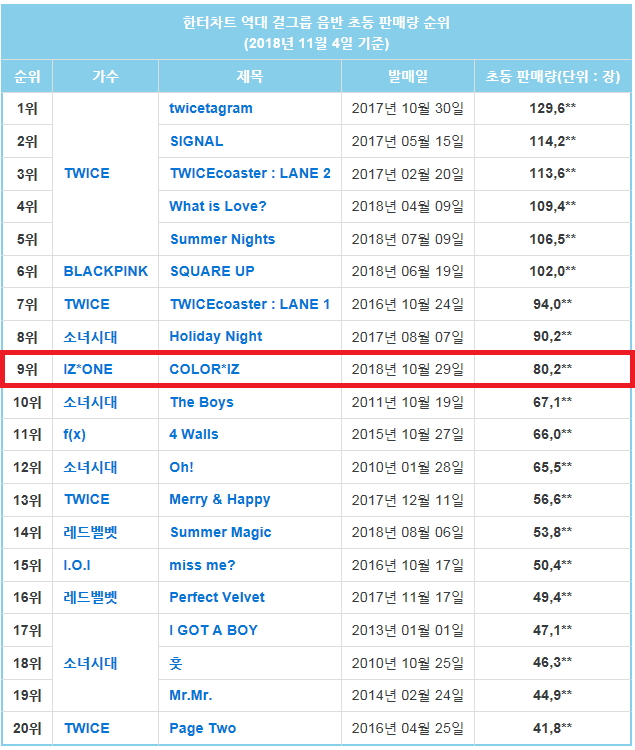Click the 1위 rank cell

27,109
